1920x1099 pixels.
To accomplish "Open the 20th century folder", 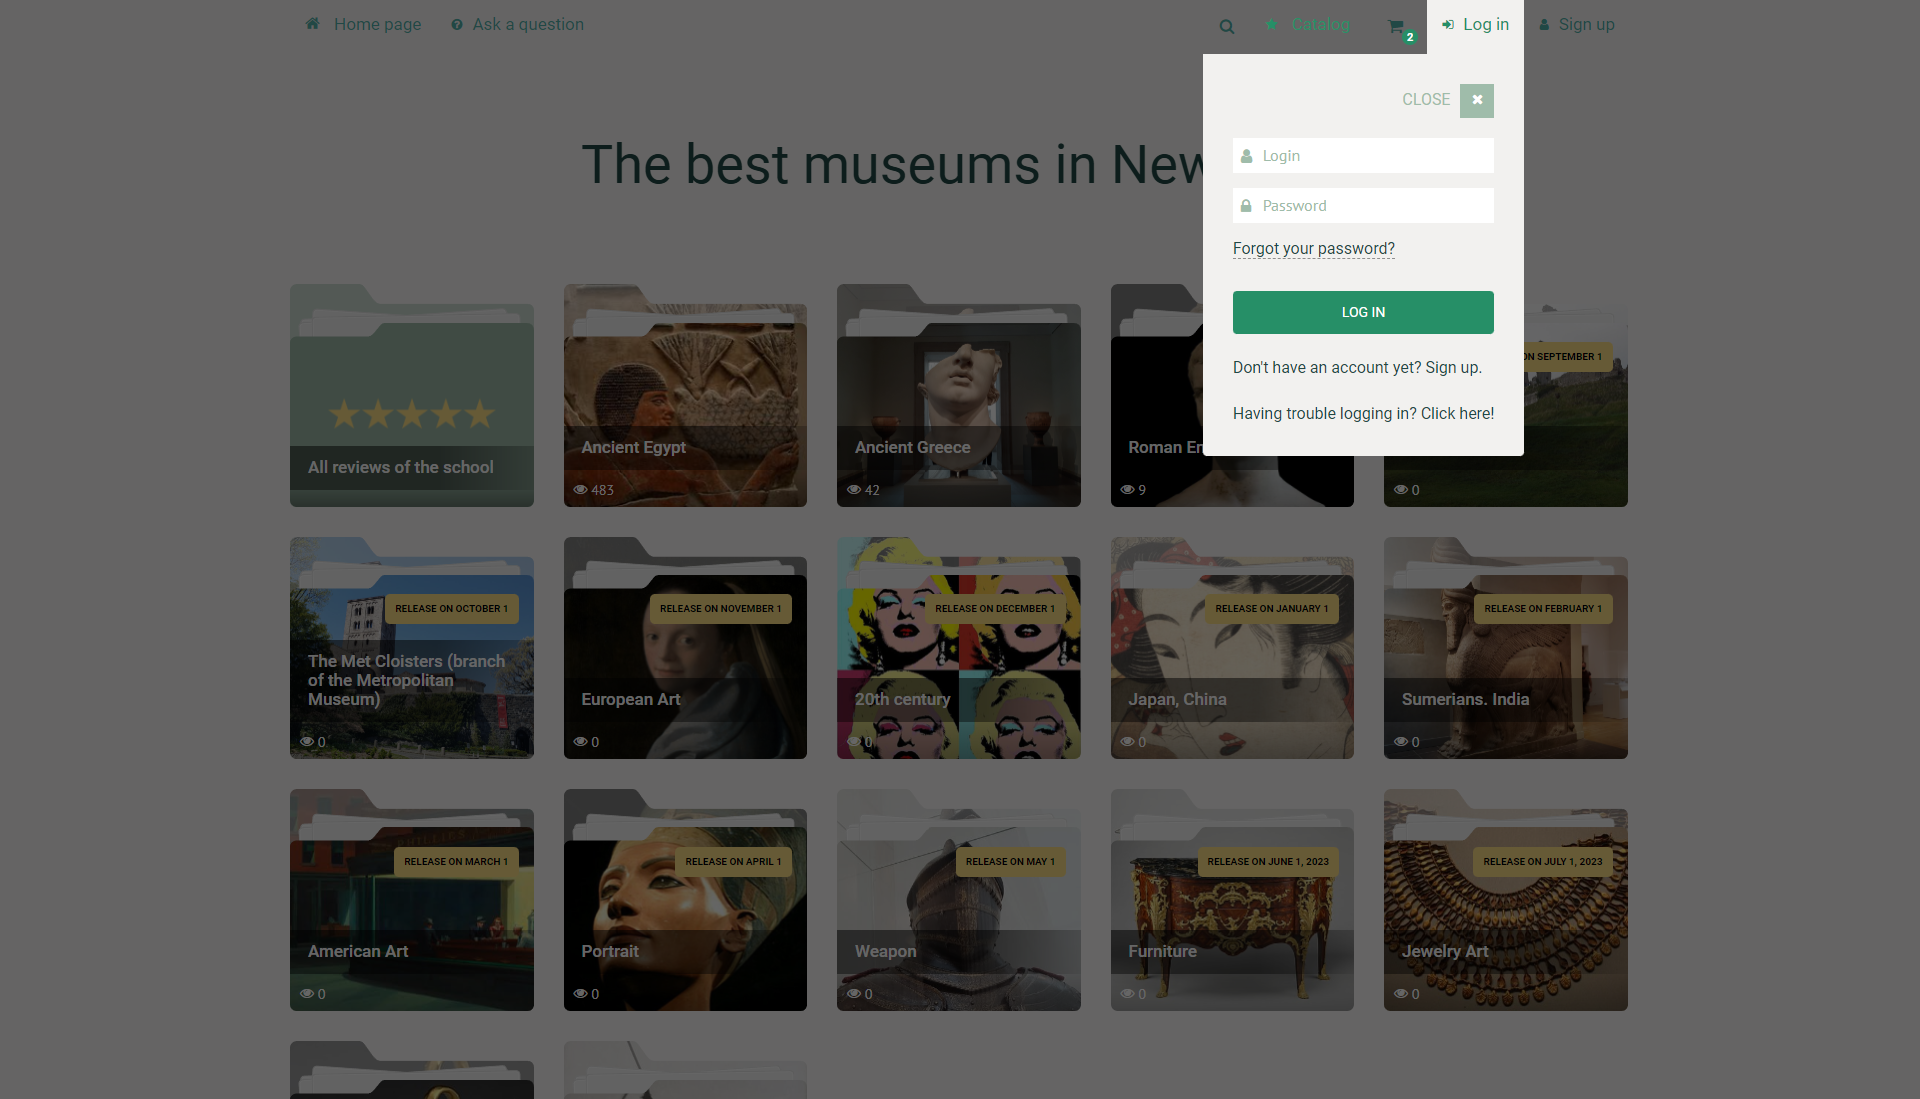I will [958, 648].
